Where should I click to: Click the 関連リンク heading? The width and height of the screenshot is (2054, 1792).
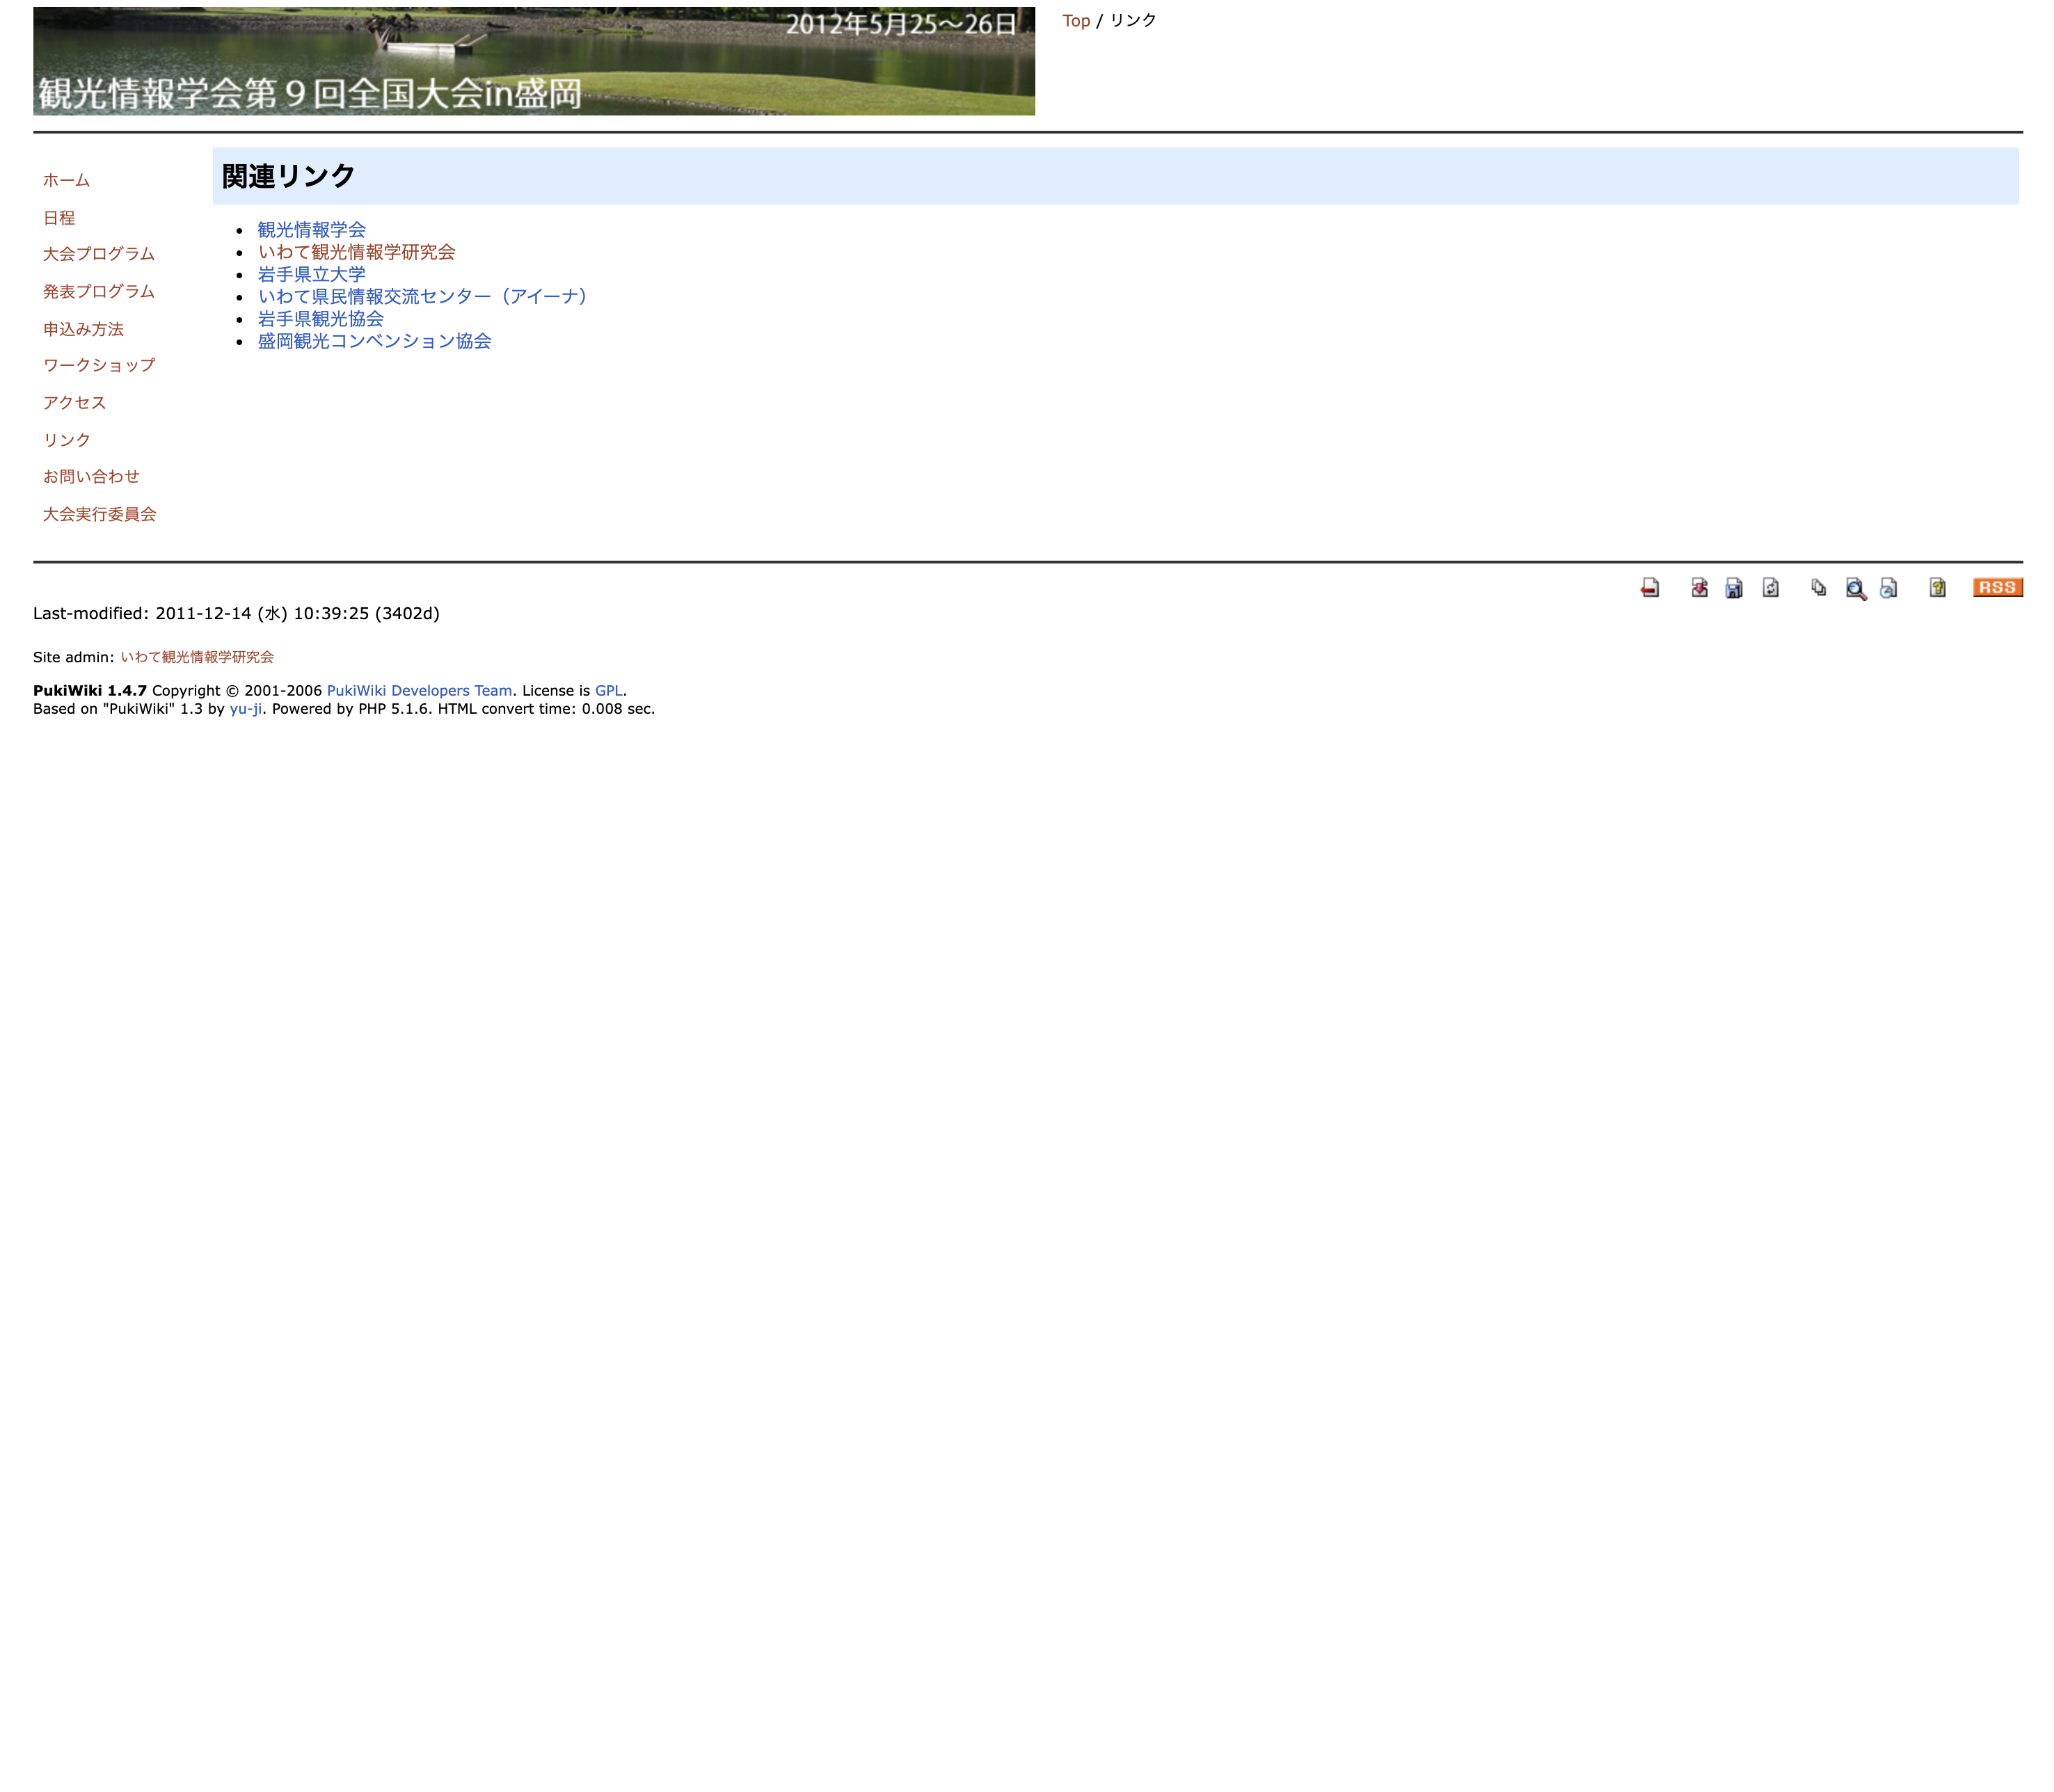[x=289, y=176]
